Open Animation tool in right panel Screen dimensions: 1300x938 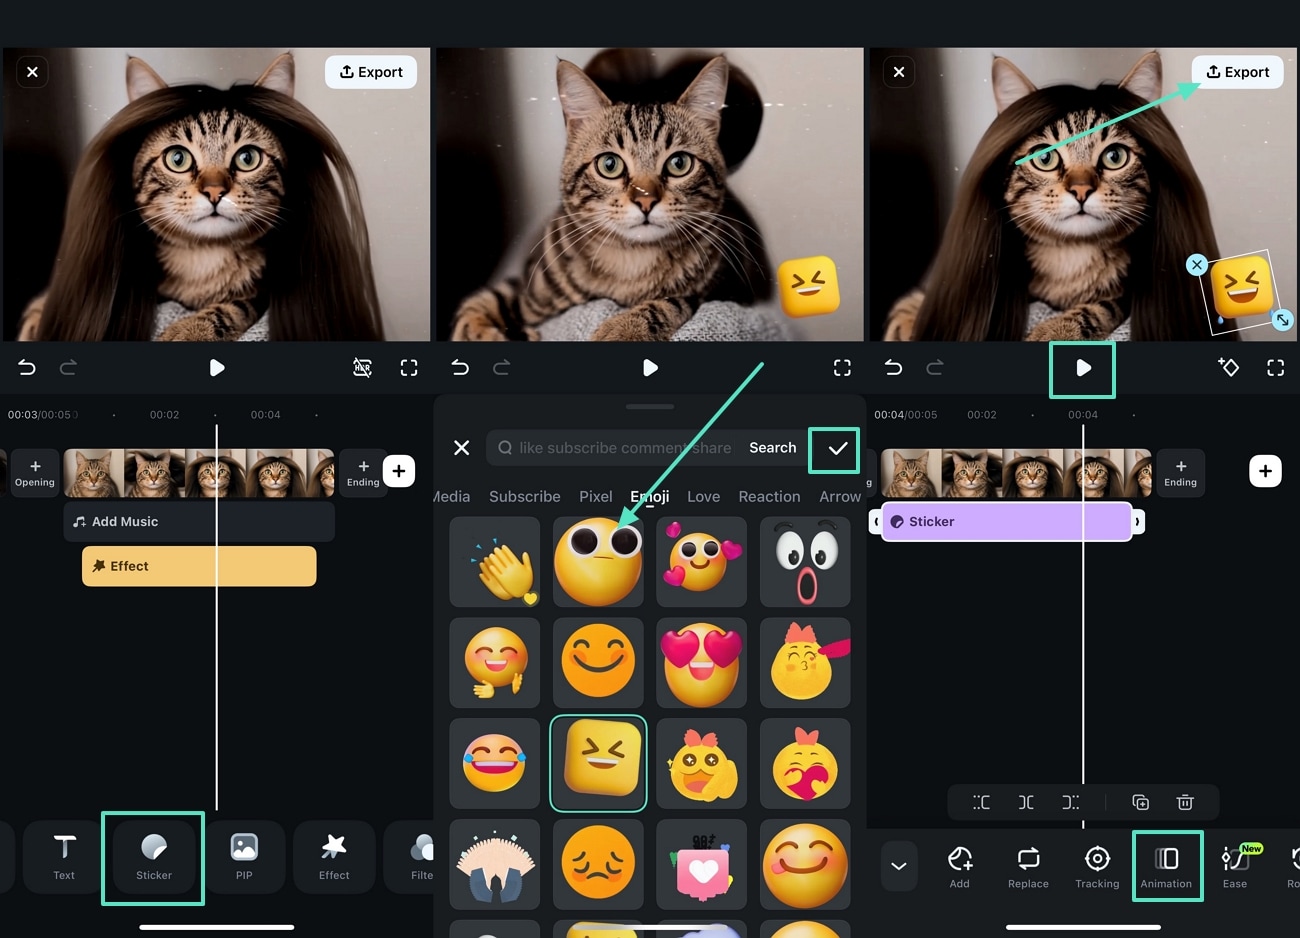tap(1166, 866)
